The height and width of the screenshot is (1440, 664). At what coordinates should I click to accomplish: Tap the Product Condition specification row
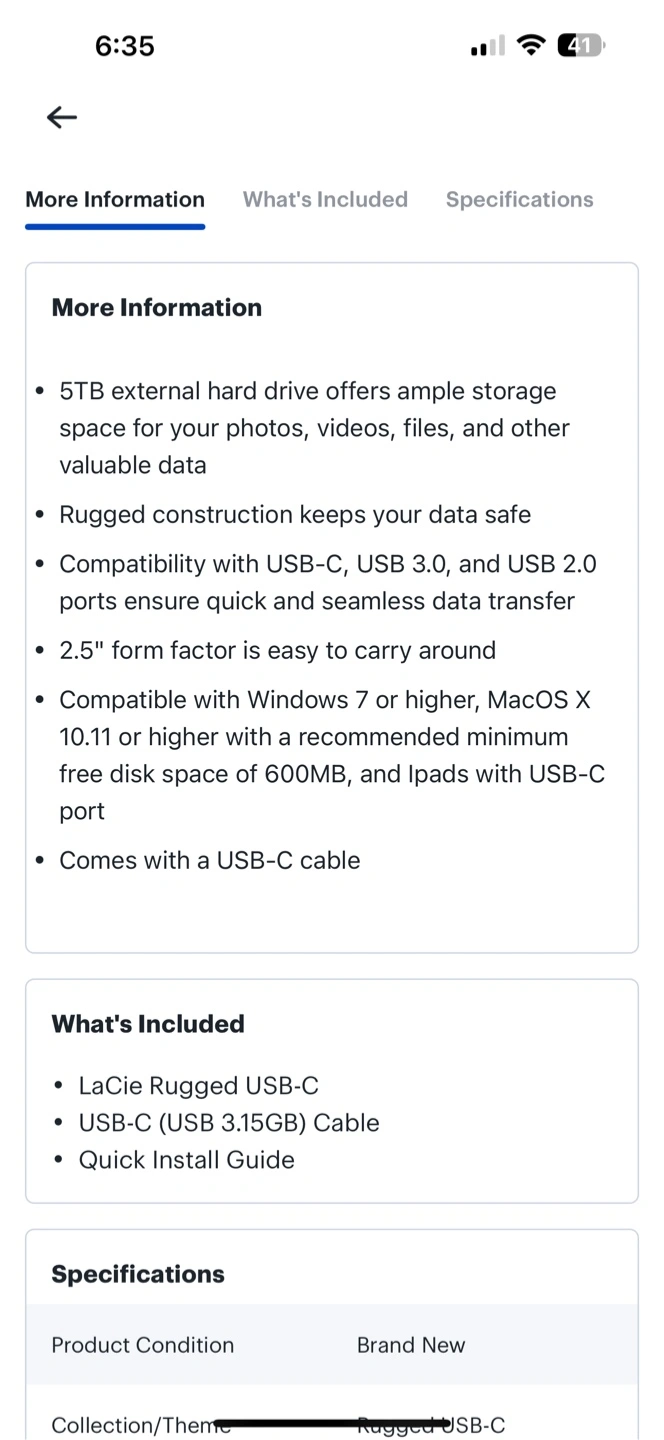332,1345
